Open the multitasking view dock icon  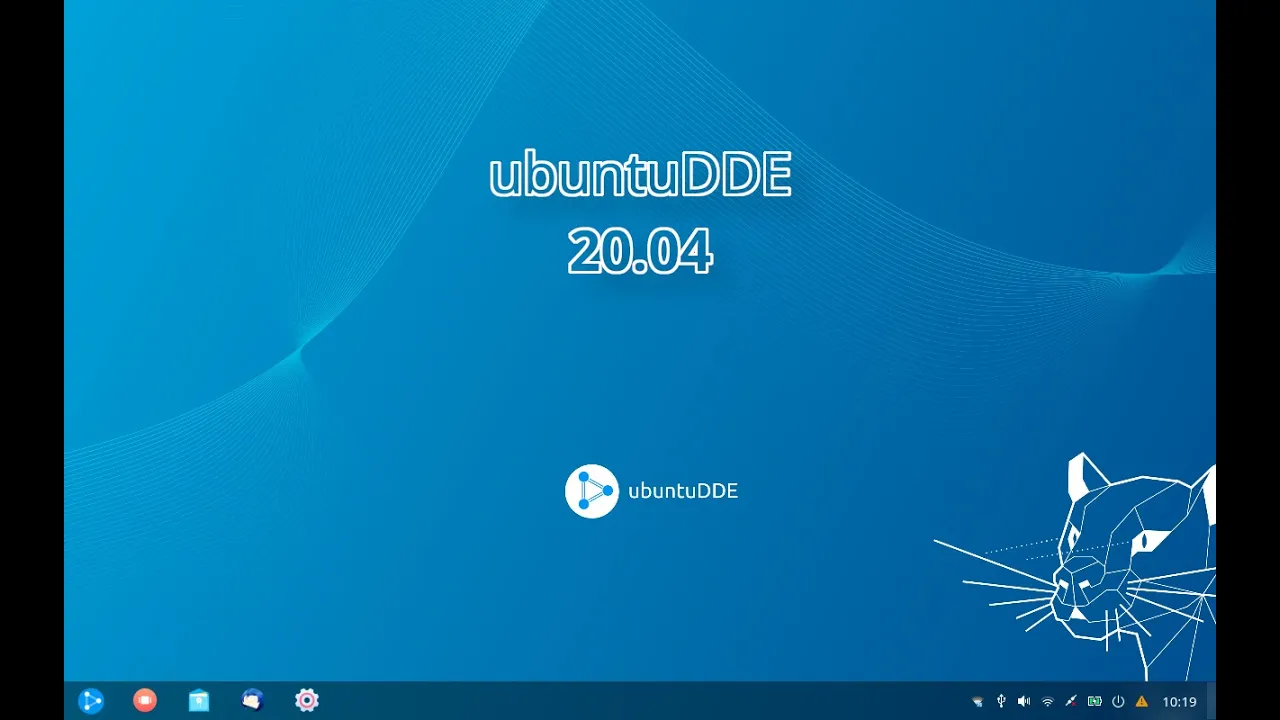click(145, 701)
